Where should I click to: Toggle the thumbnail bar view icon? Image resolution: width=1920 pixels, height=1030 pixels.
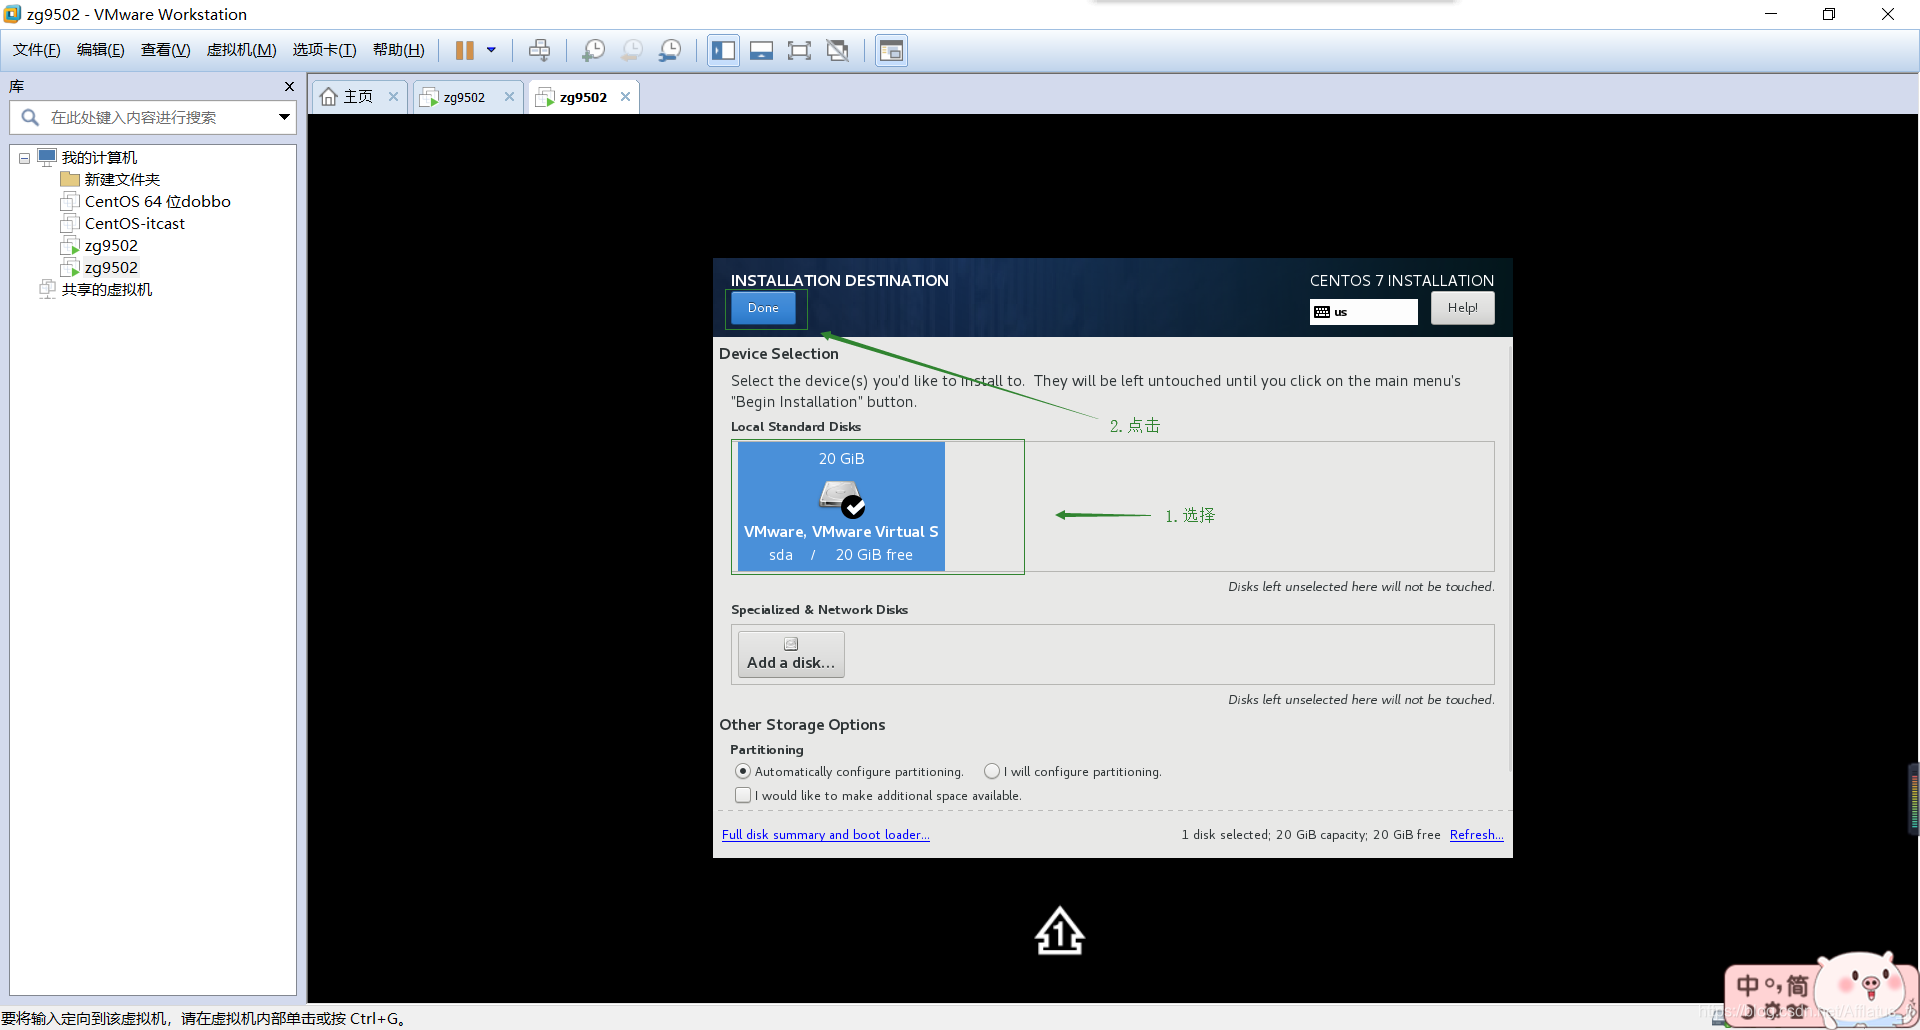pos(761,50)
